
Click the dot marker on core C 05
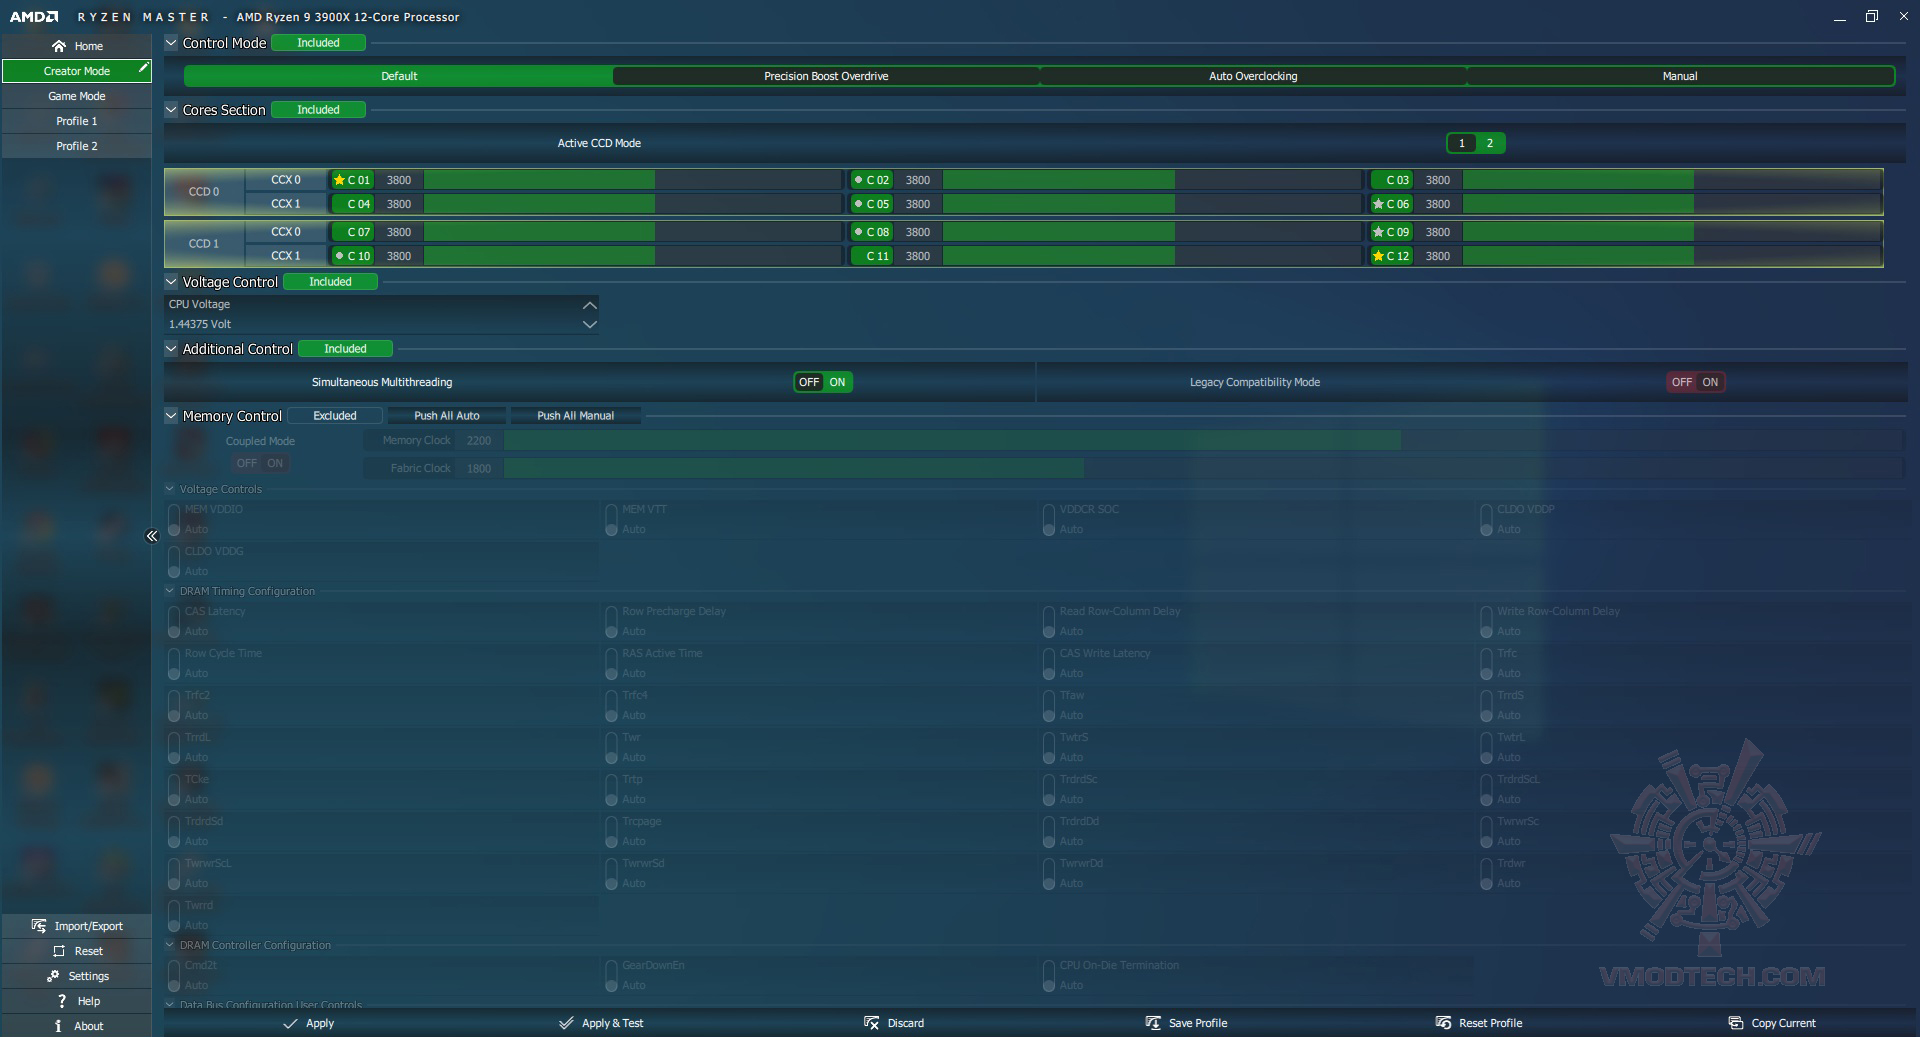(858, 204)
